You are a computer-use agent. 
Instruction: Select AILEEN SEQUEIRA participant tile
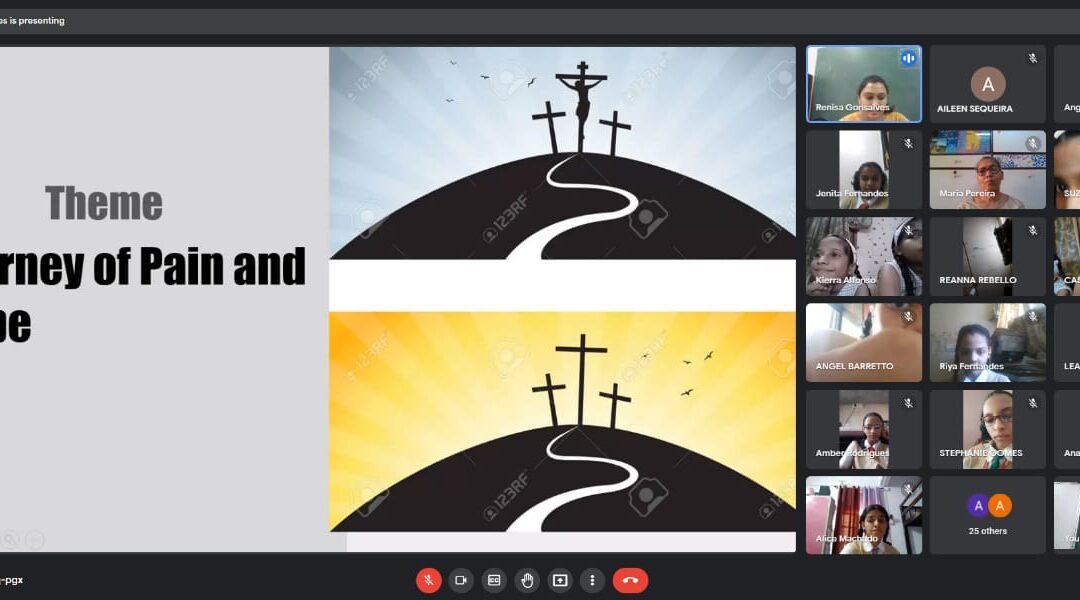pos(988,84)
